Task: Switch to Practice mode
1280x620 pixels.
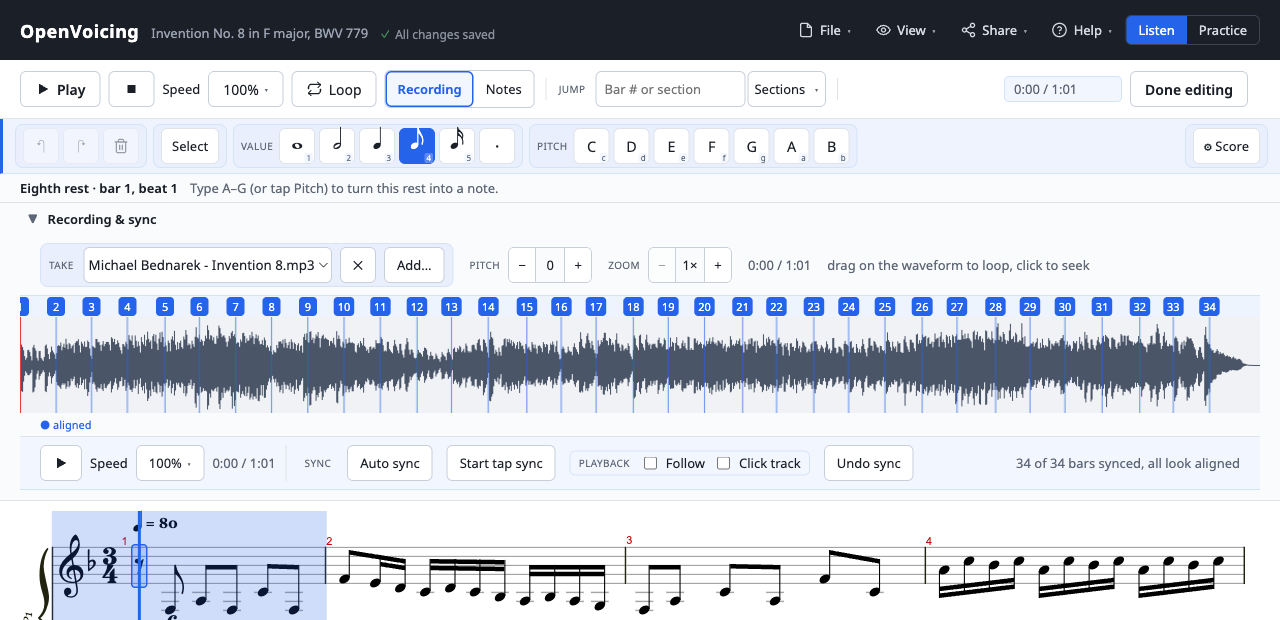Action: 1222,30
